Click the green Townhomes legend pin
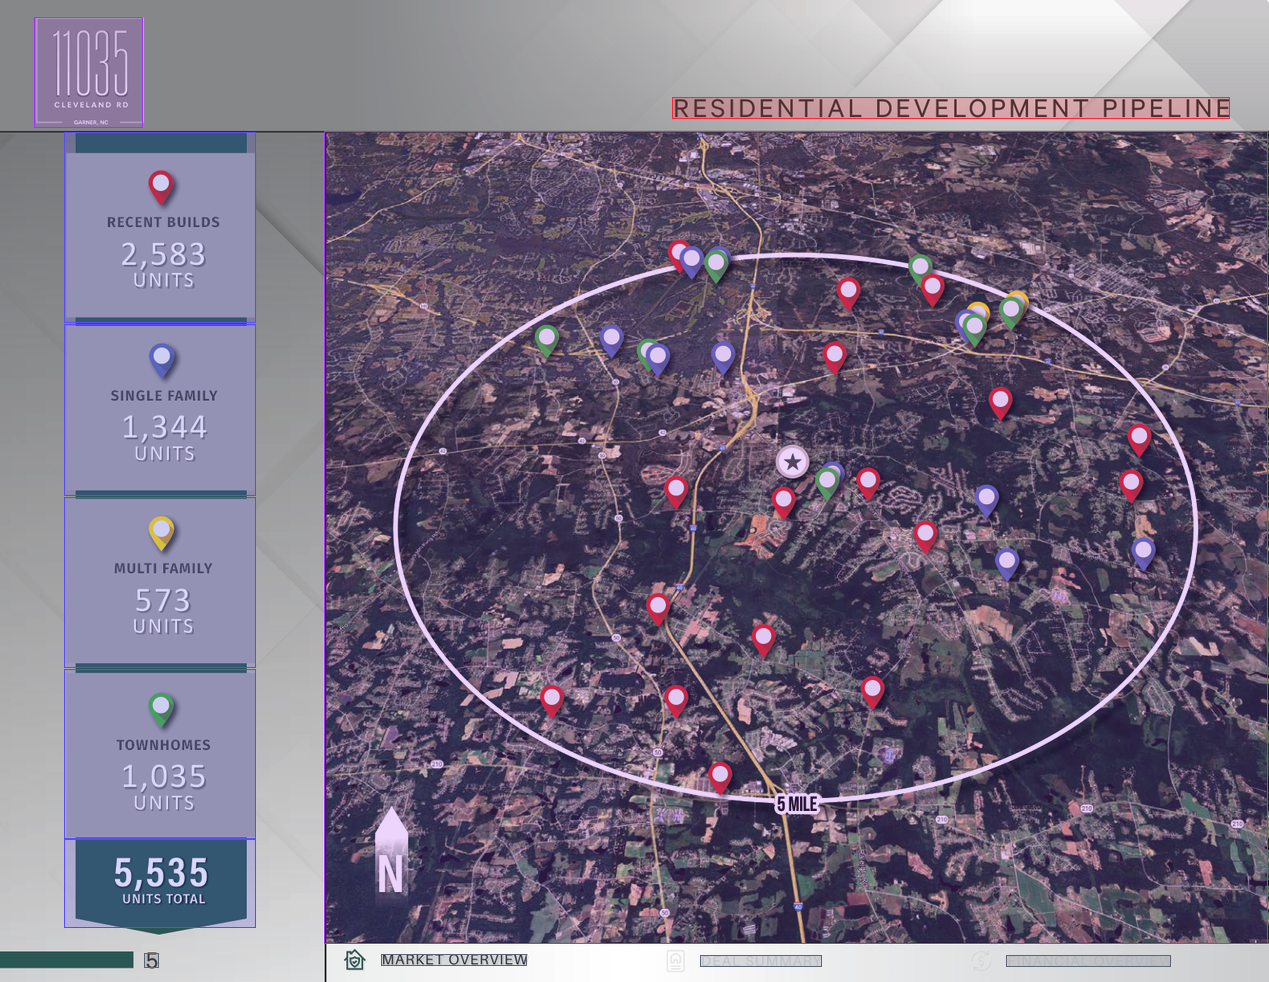Viewport: 1269px width, 982px height. tap(161, 710)
